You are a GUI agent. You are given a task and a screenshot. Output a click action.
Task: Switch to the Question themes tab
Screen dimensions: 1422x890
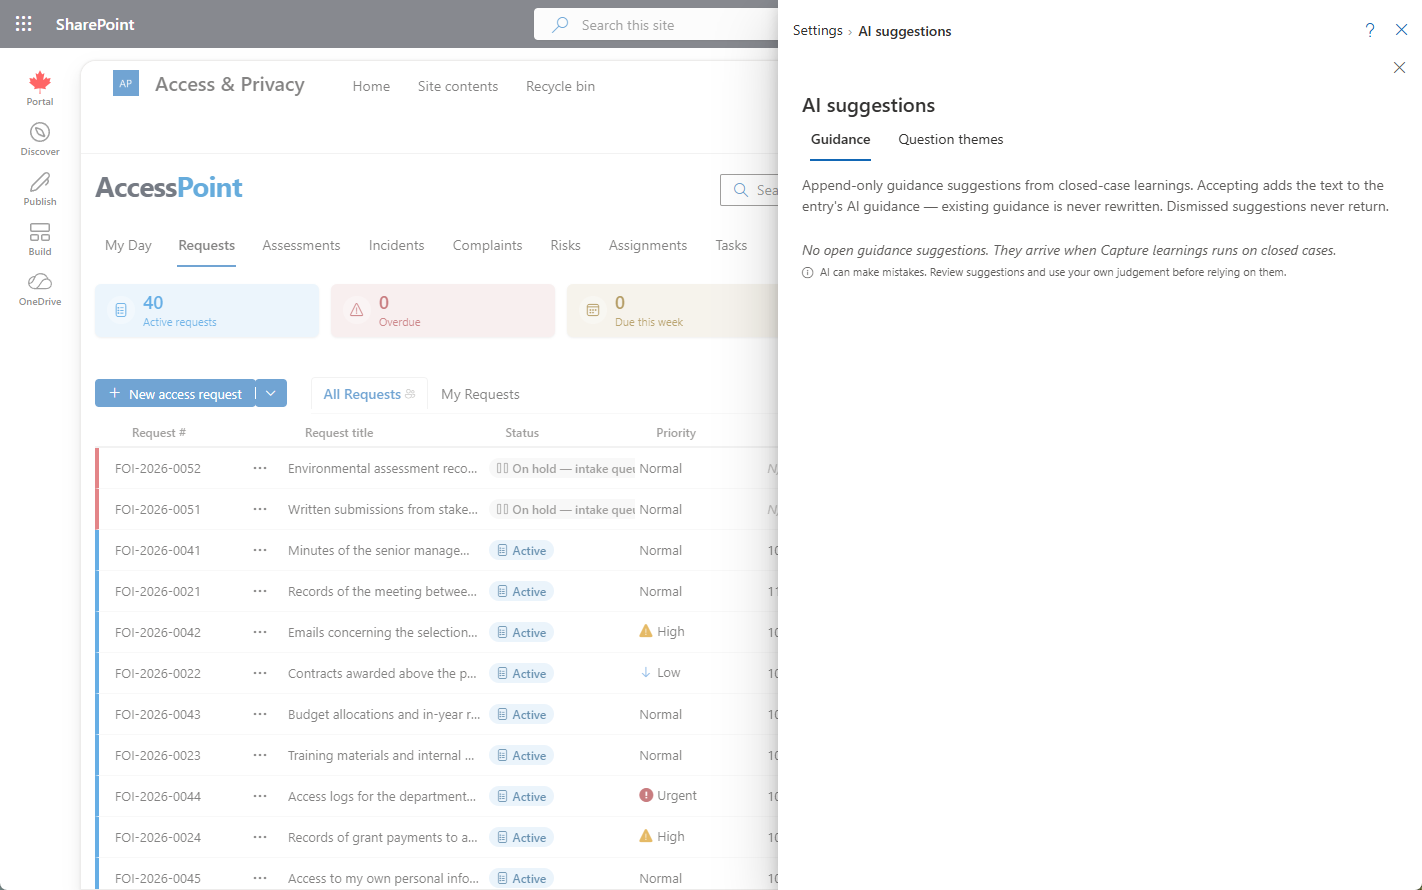pos(951,140)
